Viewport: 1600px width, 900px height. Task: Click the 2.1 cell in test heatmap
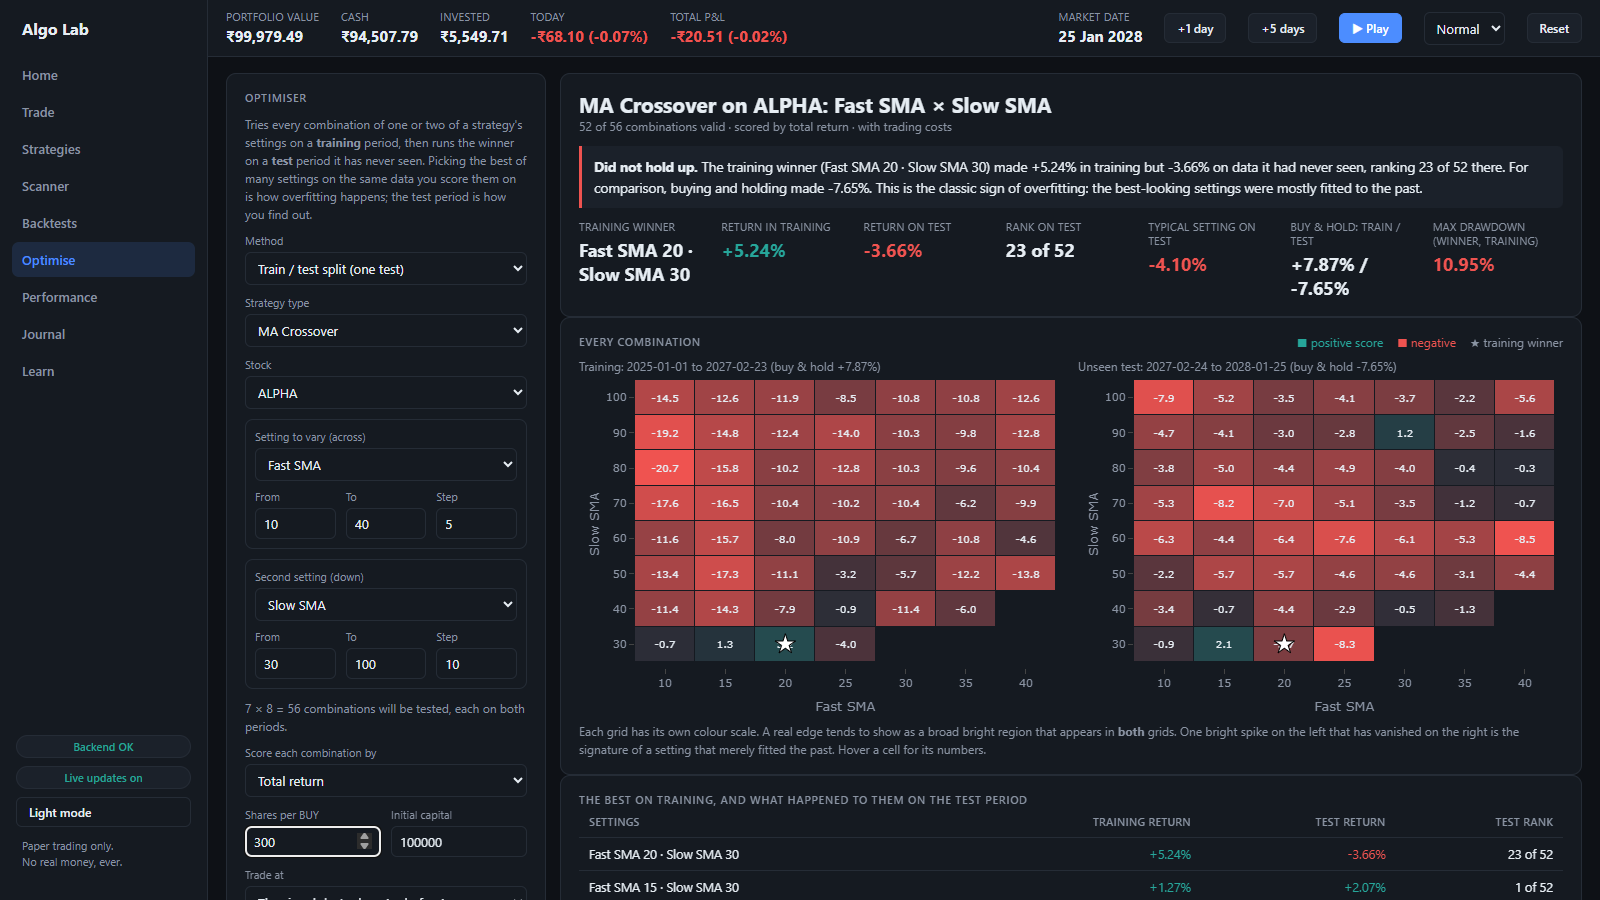[x=1224, y=644]
